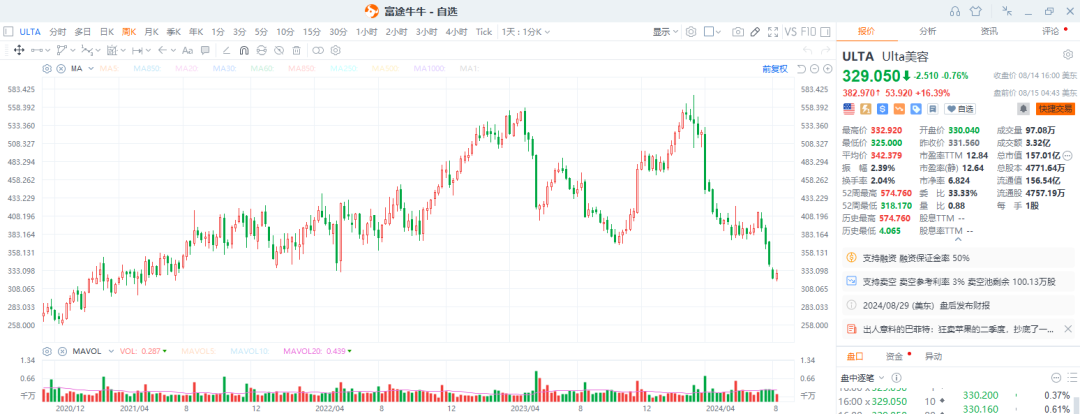Switch to the 异动 tab

pyautogui.click(x=933, y=357)
